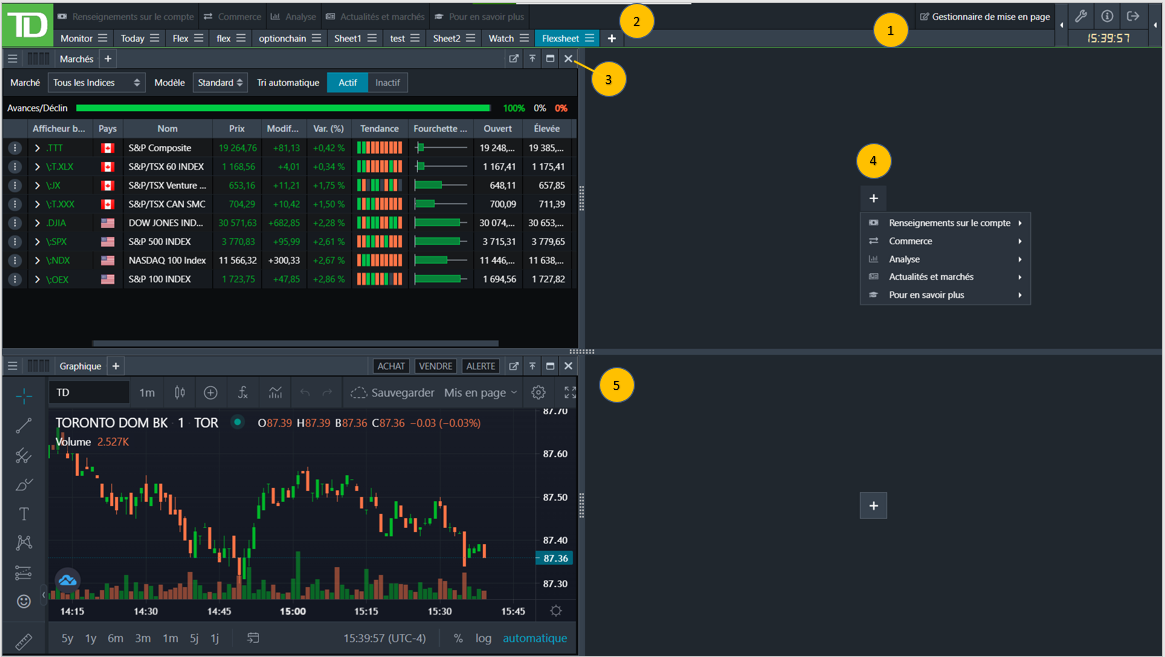Open chart settings gear icon
Screen dimensions: 1165x657
pyautogui.click(x=538, y=393)
